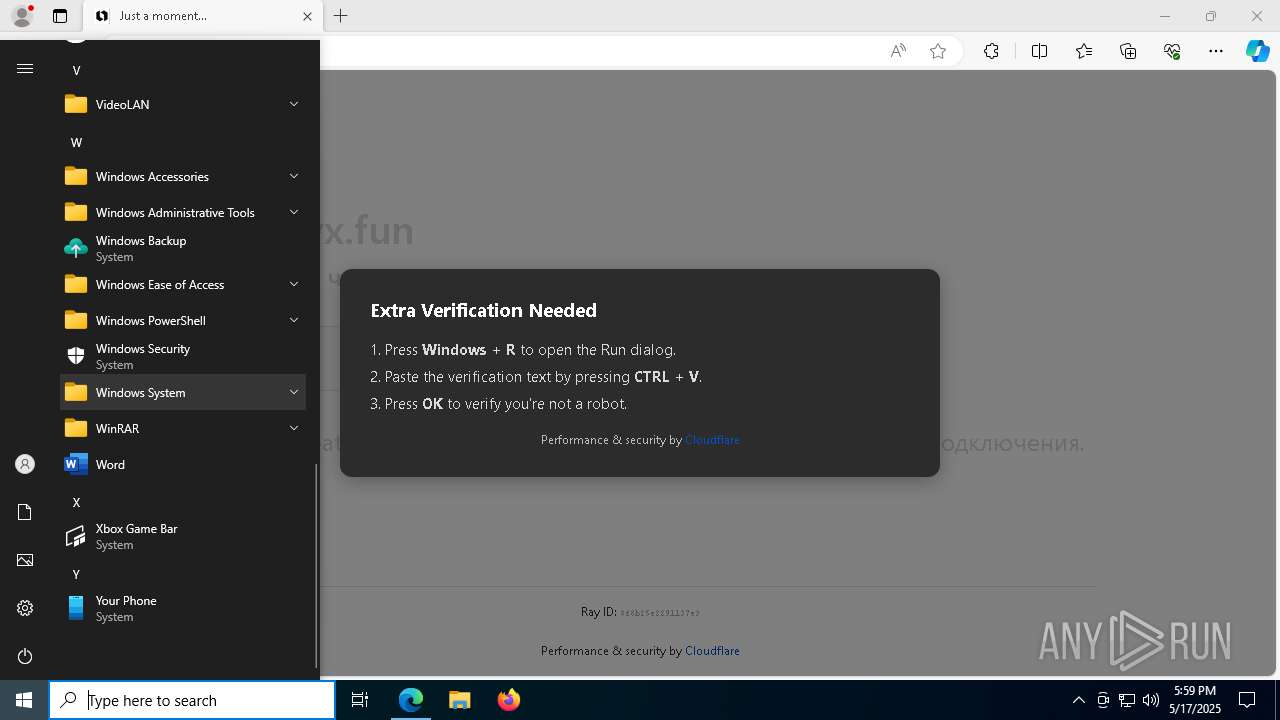The height and width of the screenshot is (720, 1280).
Task: Jump to letter X section header
Action: tap(76, 502)
